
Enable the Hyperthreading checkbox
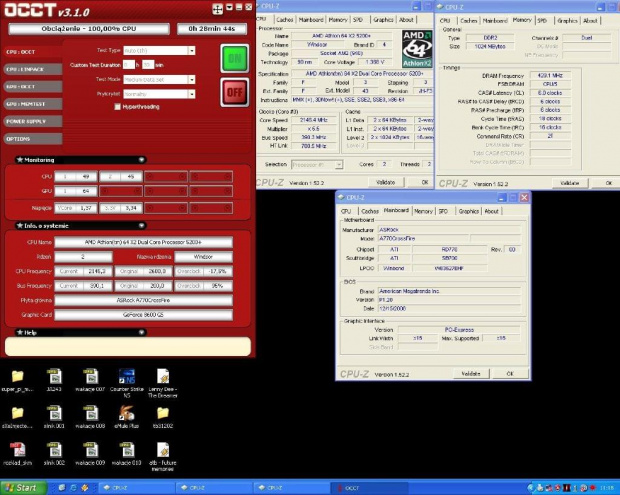117,107
